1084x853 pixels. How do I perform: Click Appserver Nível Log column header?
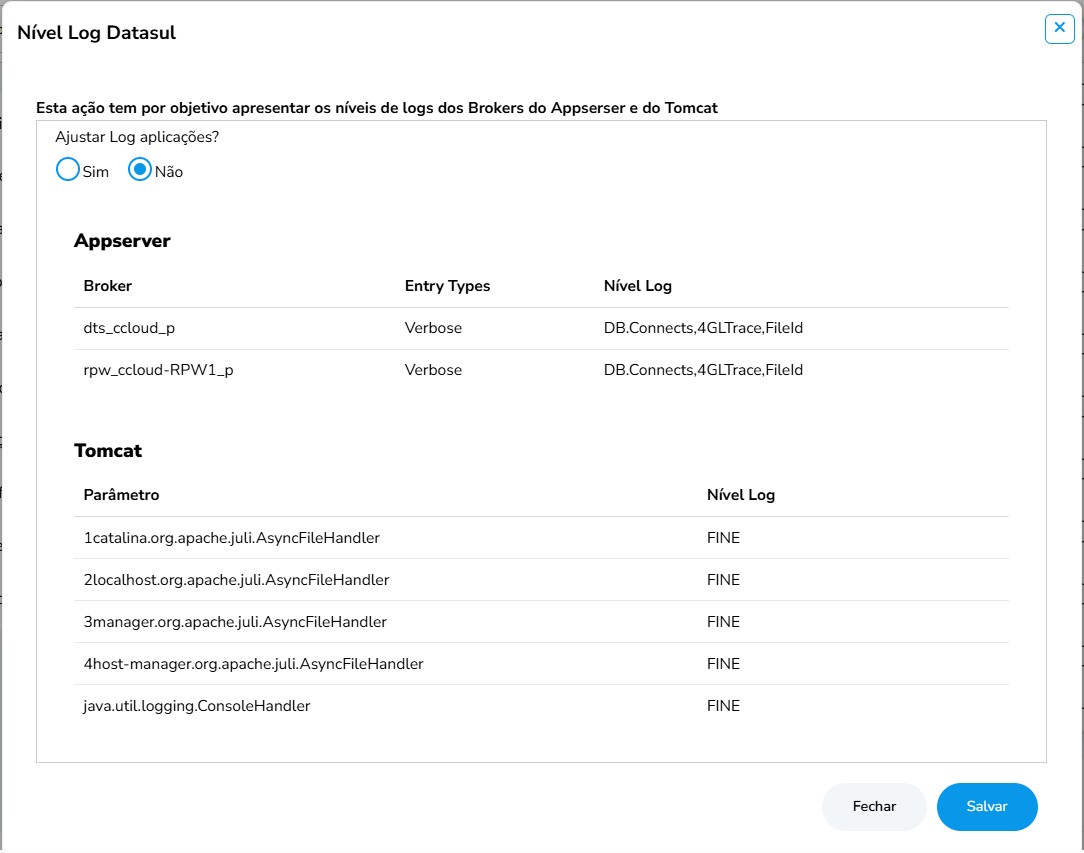click(x=637, y=286)
